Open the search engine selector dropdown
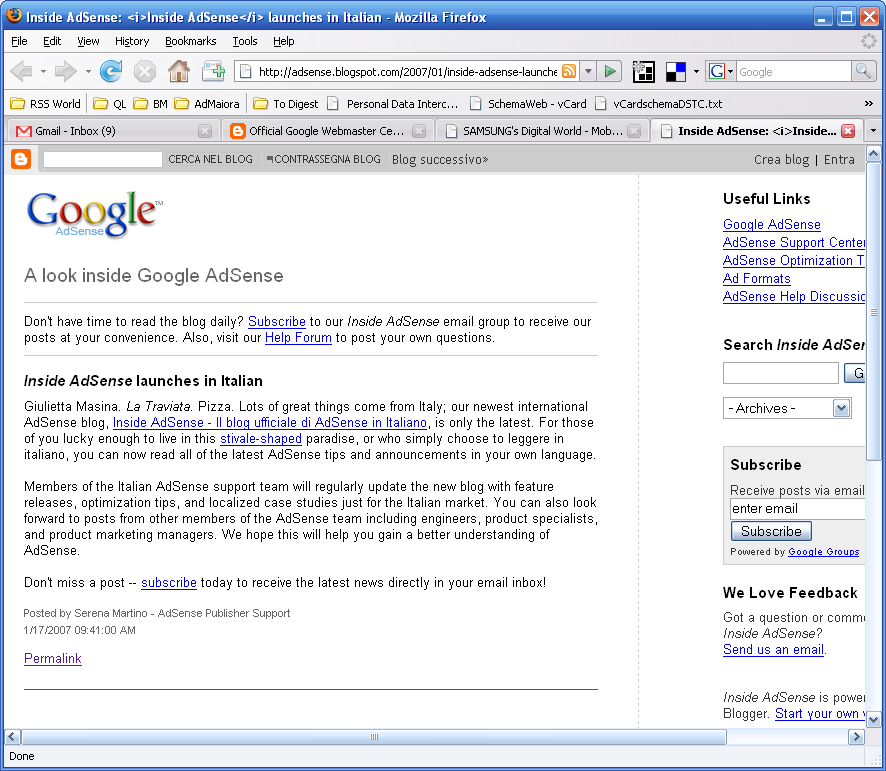 tap(720, 71)
